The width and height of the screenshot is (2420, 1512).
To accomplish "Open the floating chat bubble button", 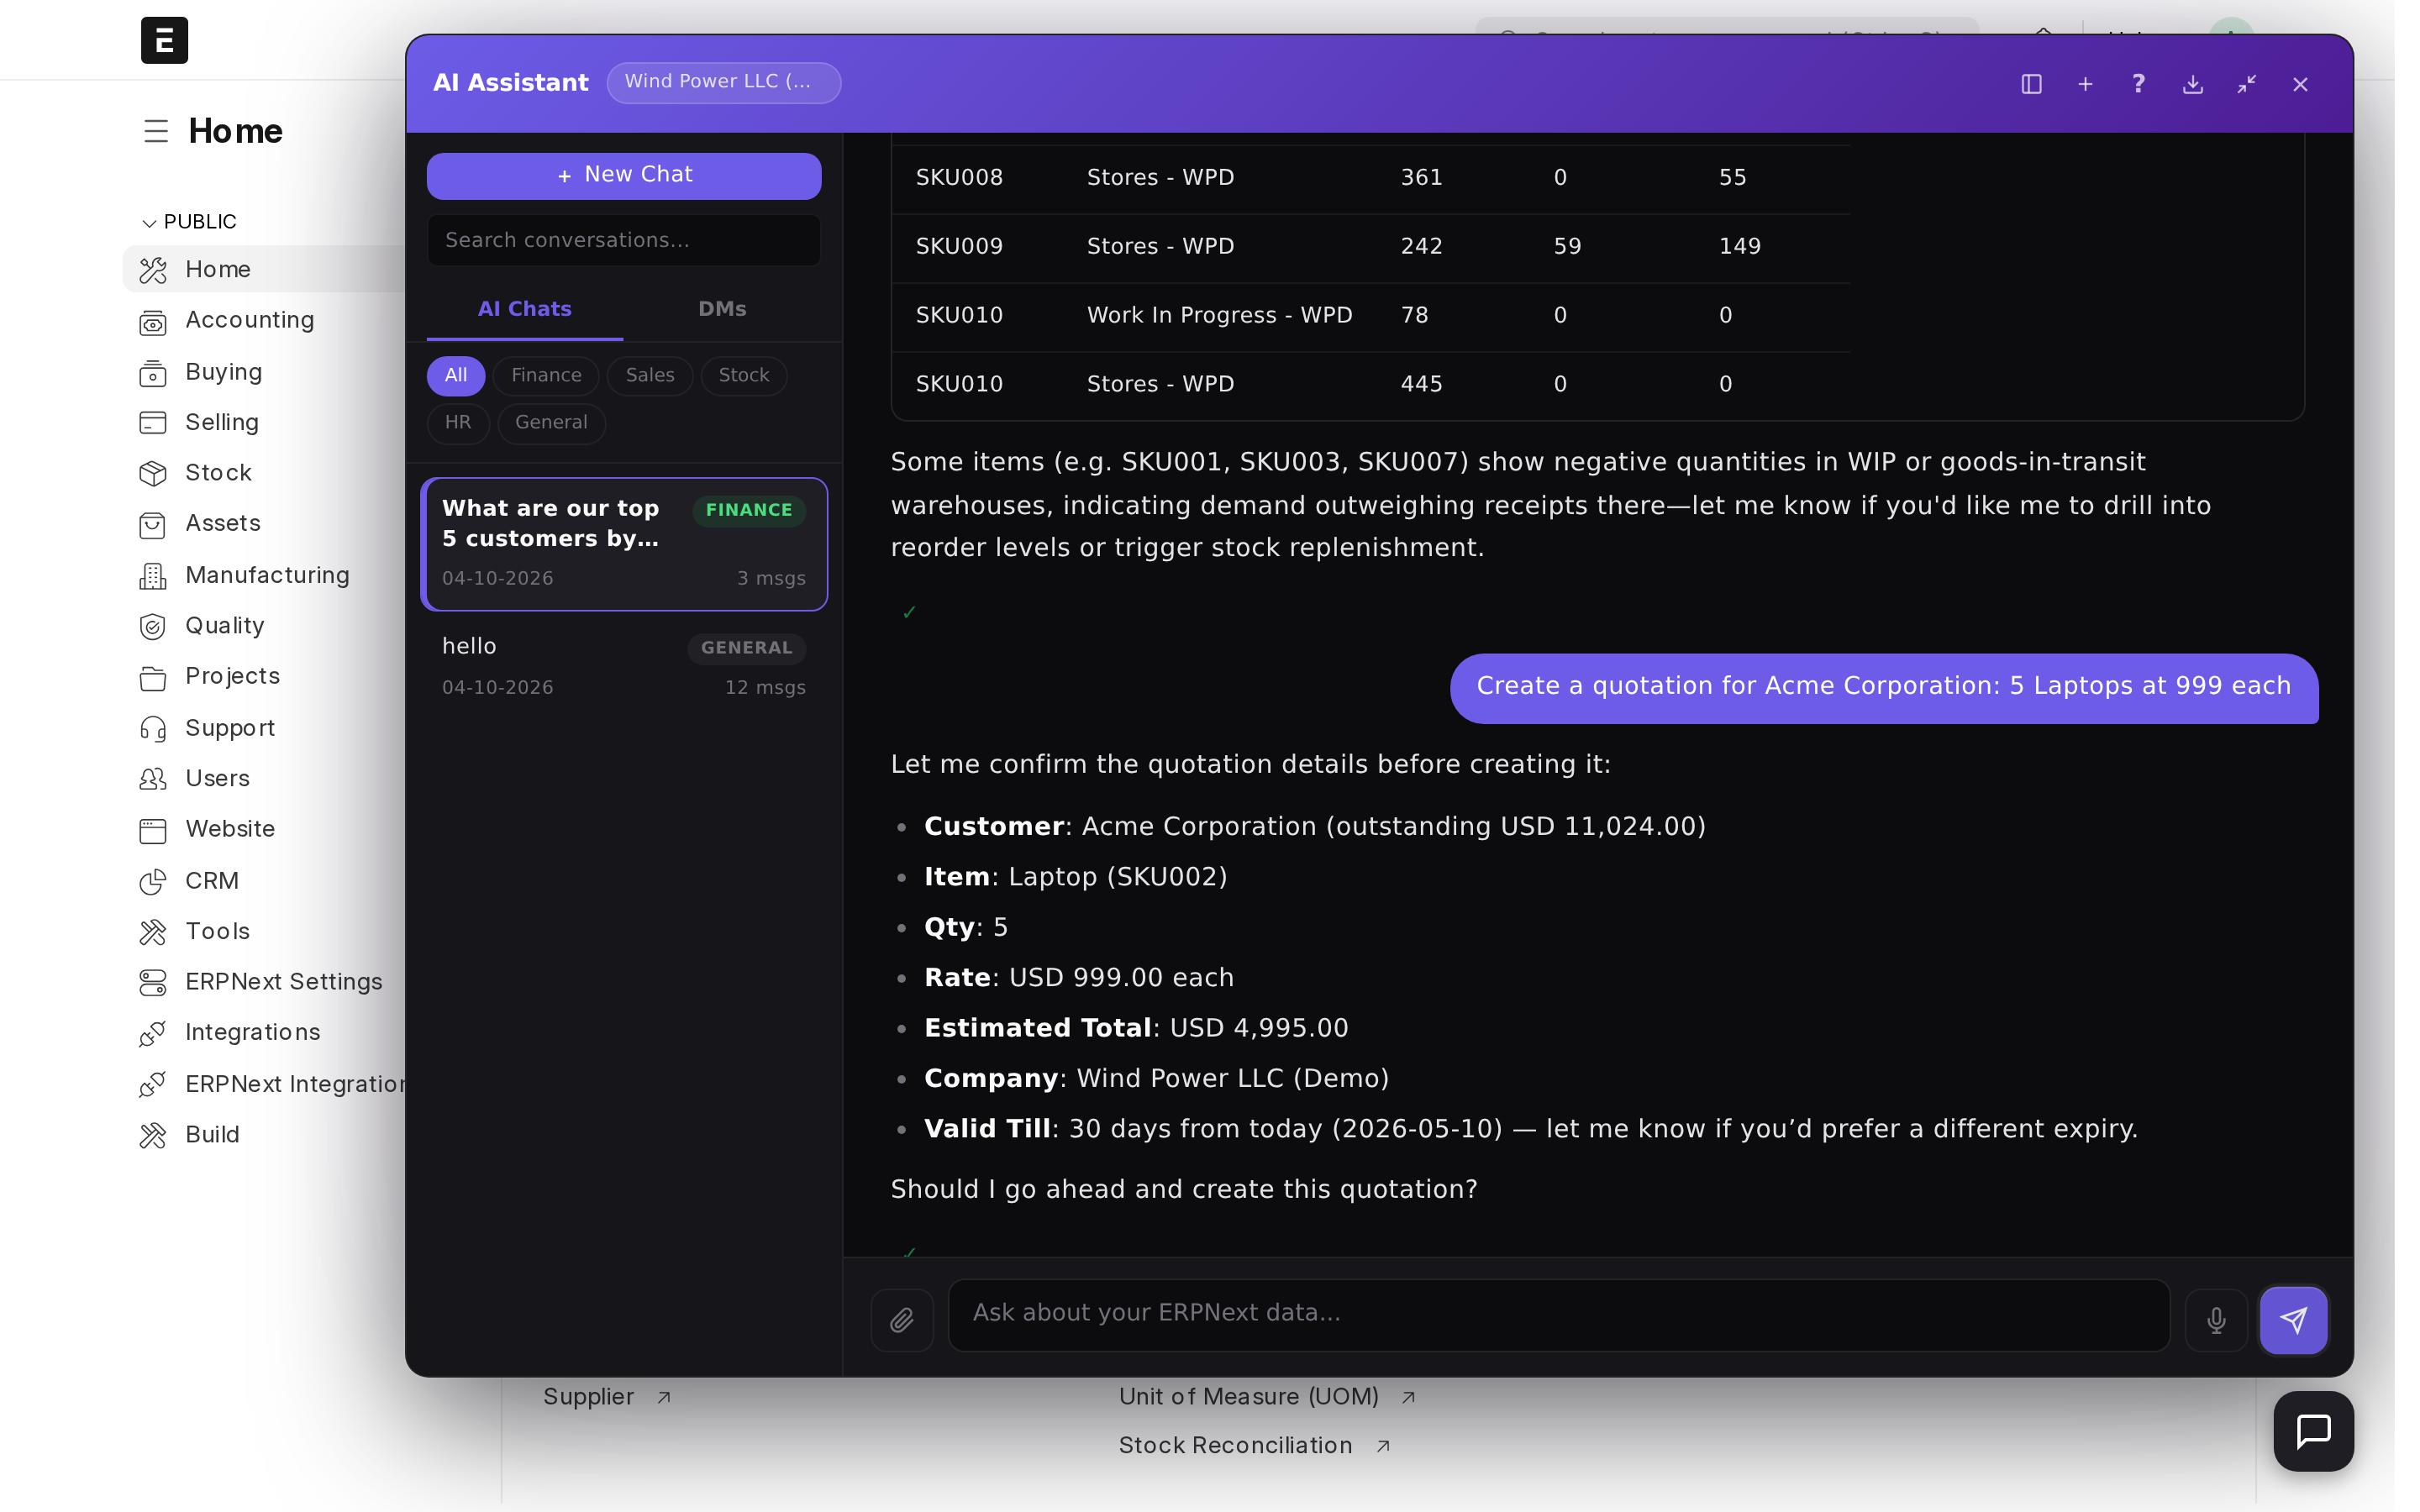I will click(x=2312, y=1431).
